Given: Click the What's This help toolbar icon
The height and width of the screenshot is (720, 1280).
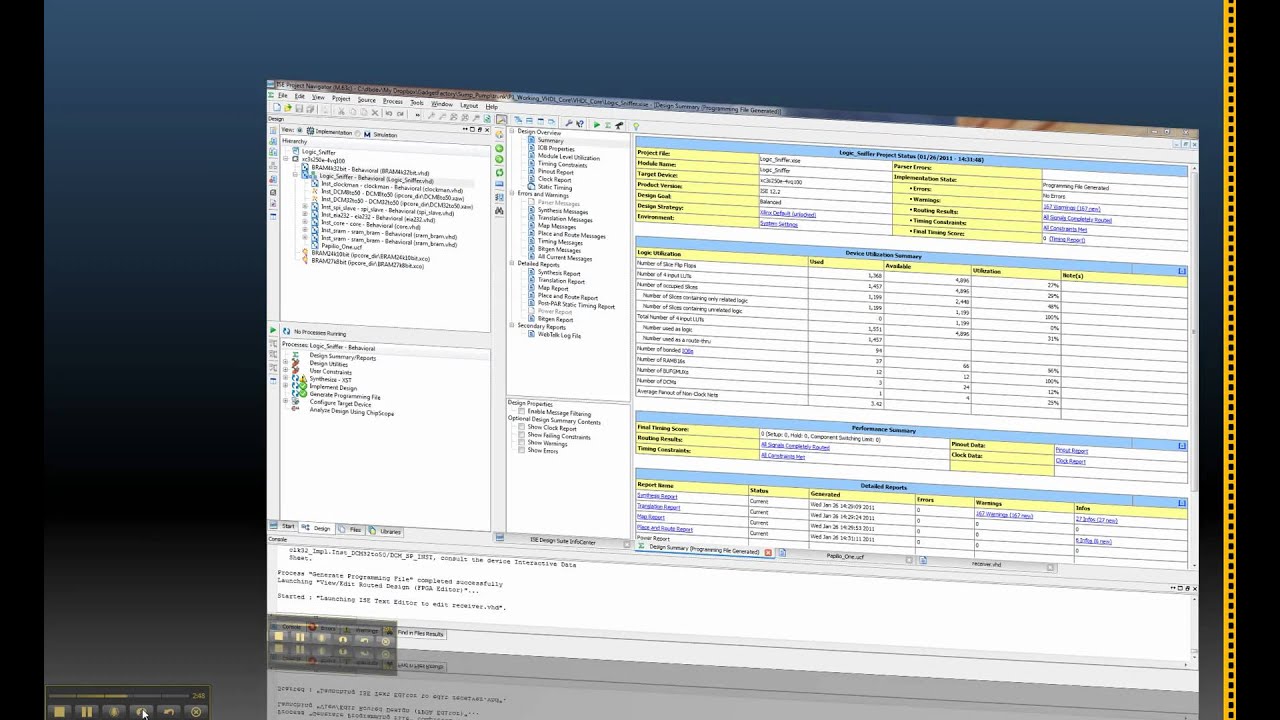Looking at the screenshot, I should pos(580,124).
